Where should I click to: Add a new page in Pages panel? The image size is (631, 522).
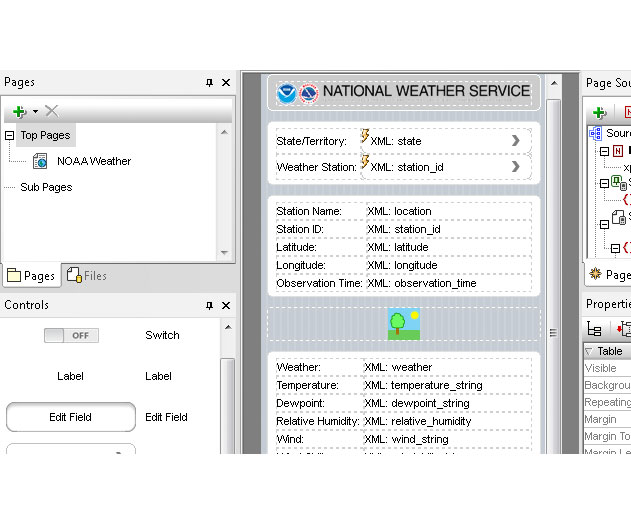coord(19,111)
